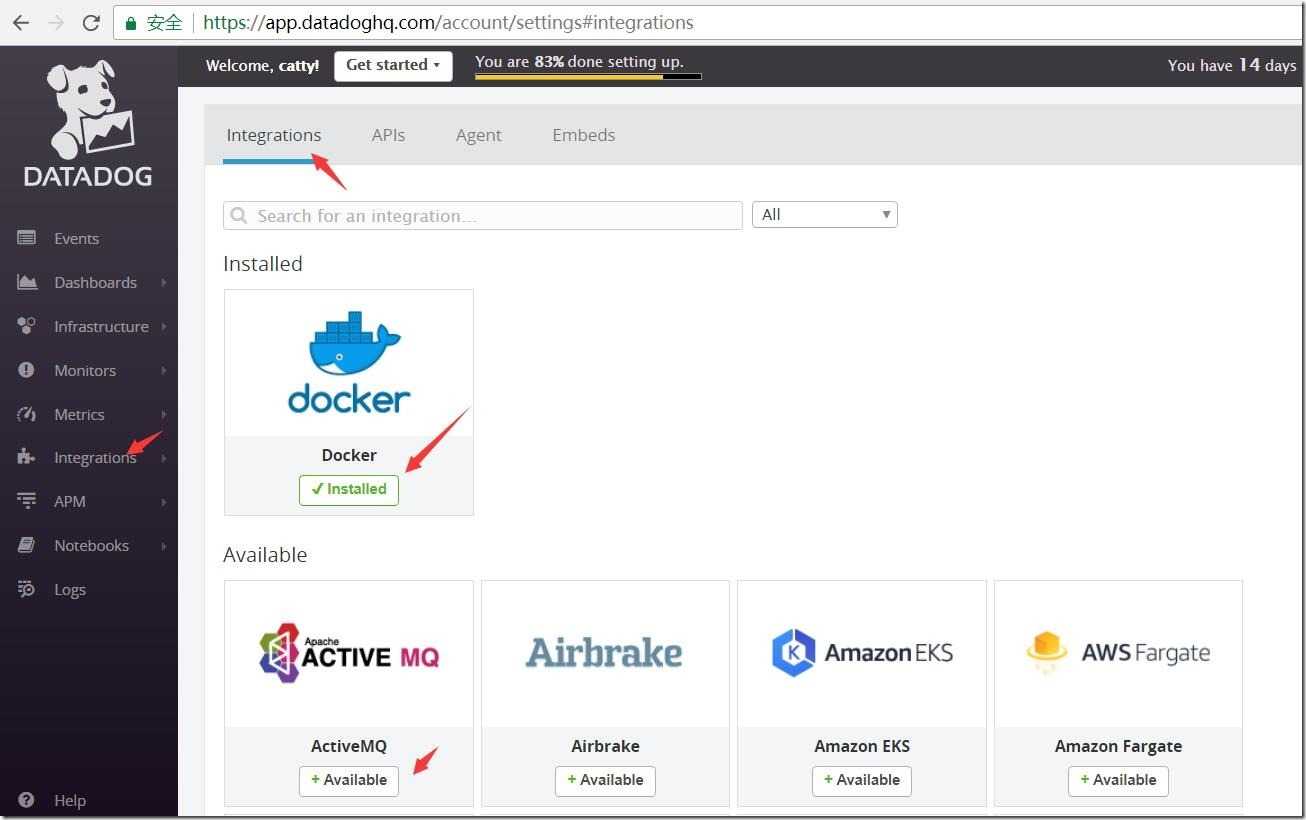Screen dimensions: 1306x820
Task: Focus the integration search field
Action: coord(483,216)
